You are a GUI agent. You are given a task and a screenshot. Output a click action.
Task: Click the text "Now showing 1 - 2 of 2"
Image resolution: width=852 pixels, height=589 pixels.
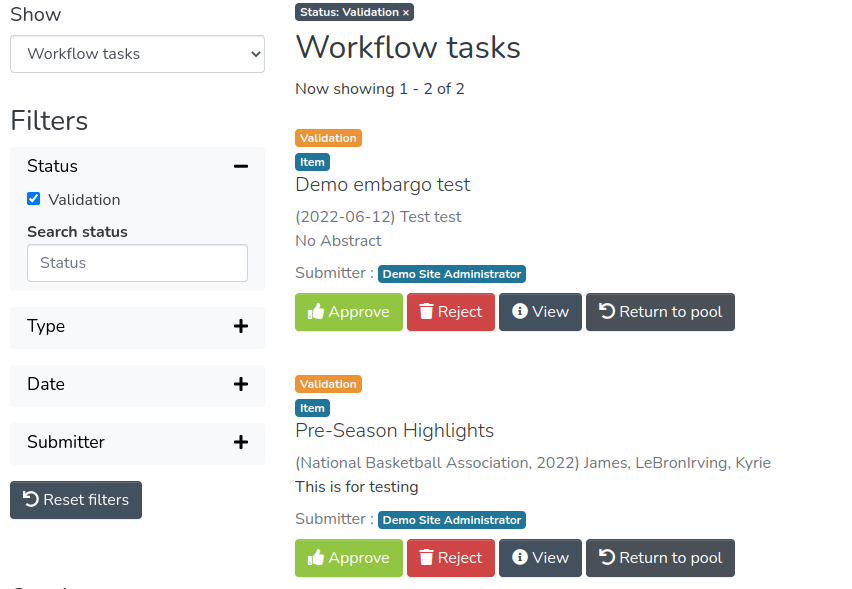click(x=380, y=89)
